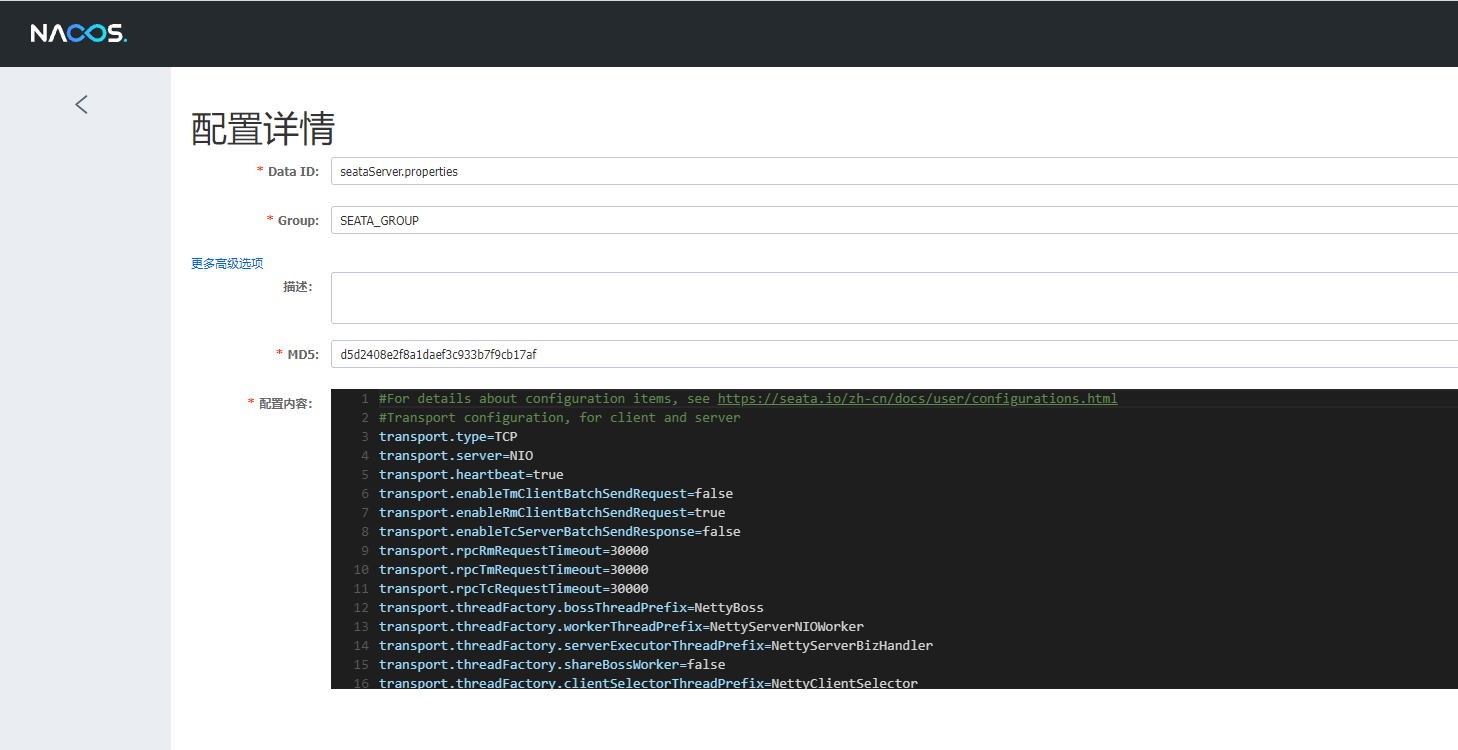Click workerThreadPrefix=NettyServerNIOWorker line
Image resolution: width=1458 pixels, height=750 pixels.
pyautogui.click(x=621, y=627)
